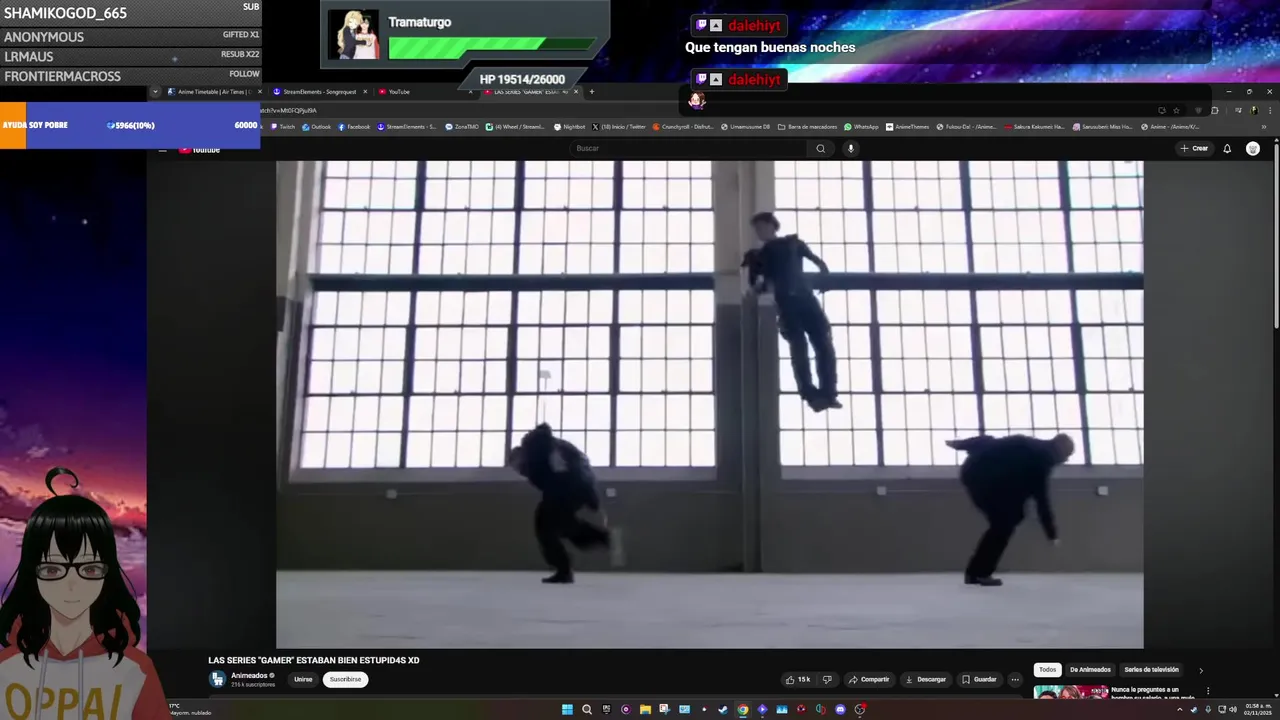Open the YouTube account avatar menu

(1253, 148)
